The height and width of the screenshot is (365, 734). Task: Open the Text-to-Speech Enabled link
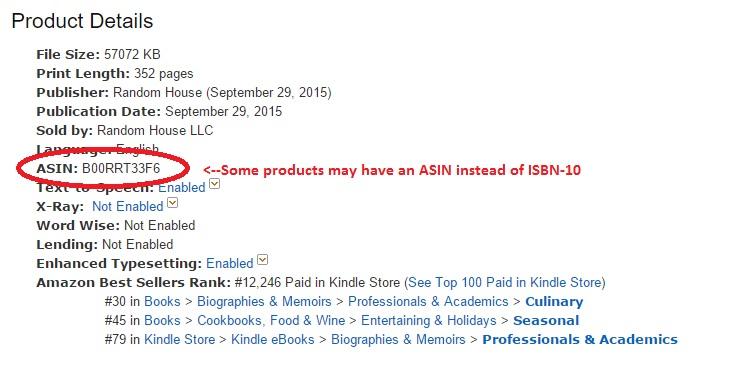(x=182, y=188)
